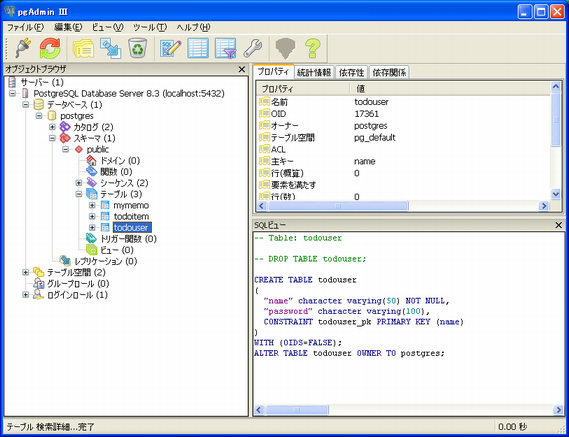Expand the テーブル空間 (2) node
The image size is (569, 437).
25,272
